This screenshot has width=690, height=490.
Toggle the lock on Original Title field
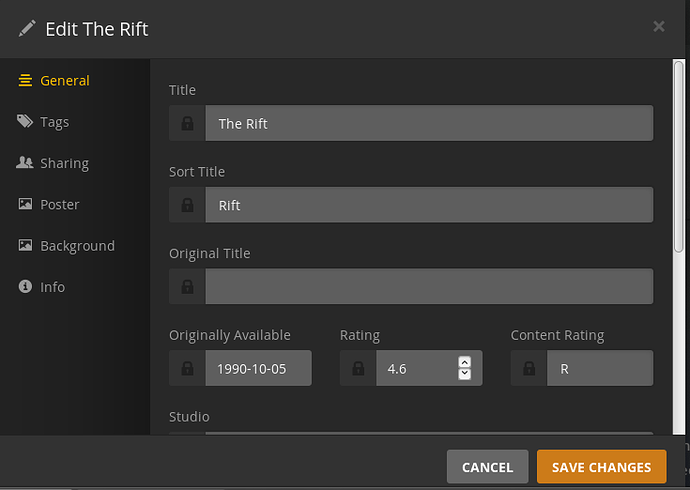[187, 287]
